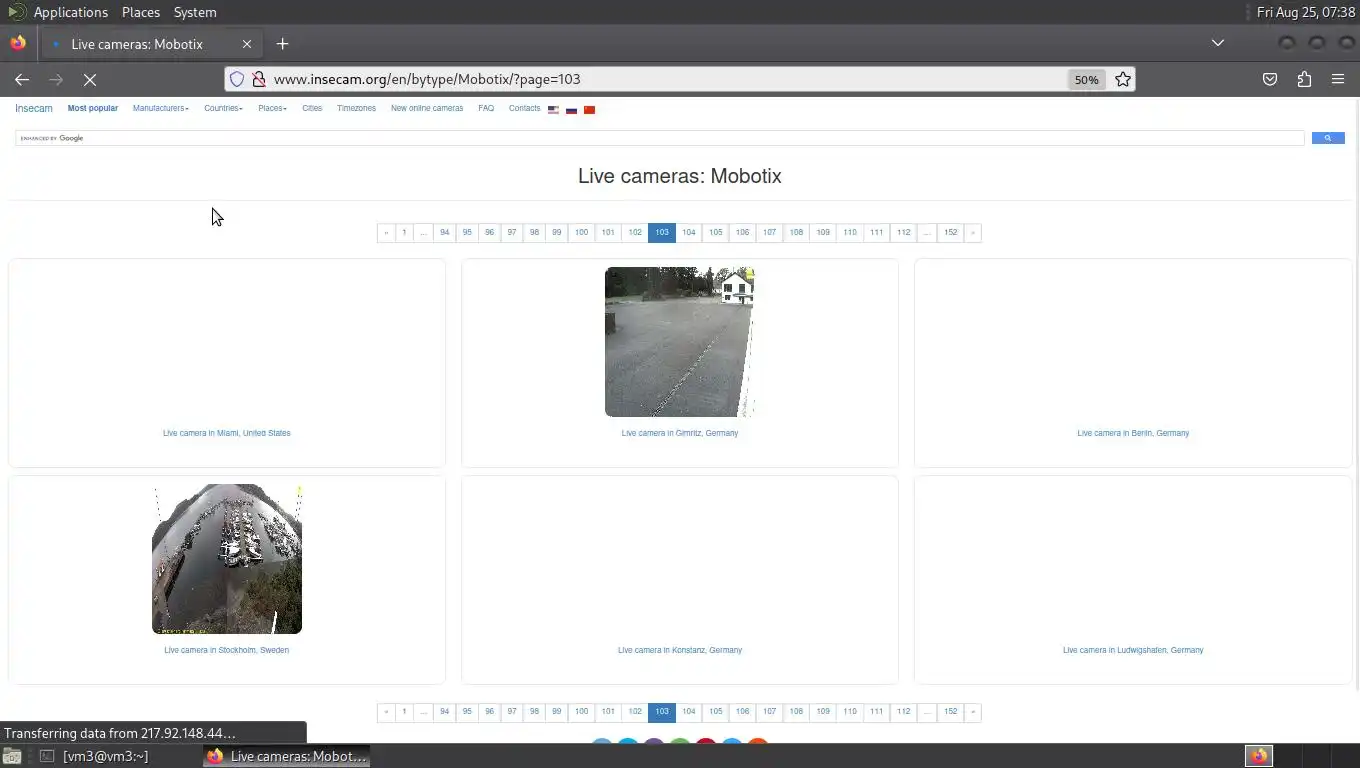Screen dimensions: 1360x768
Task: Click next arrow » in bottom pagination
Action: pyautogui.click(x=973, y=712)
